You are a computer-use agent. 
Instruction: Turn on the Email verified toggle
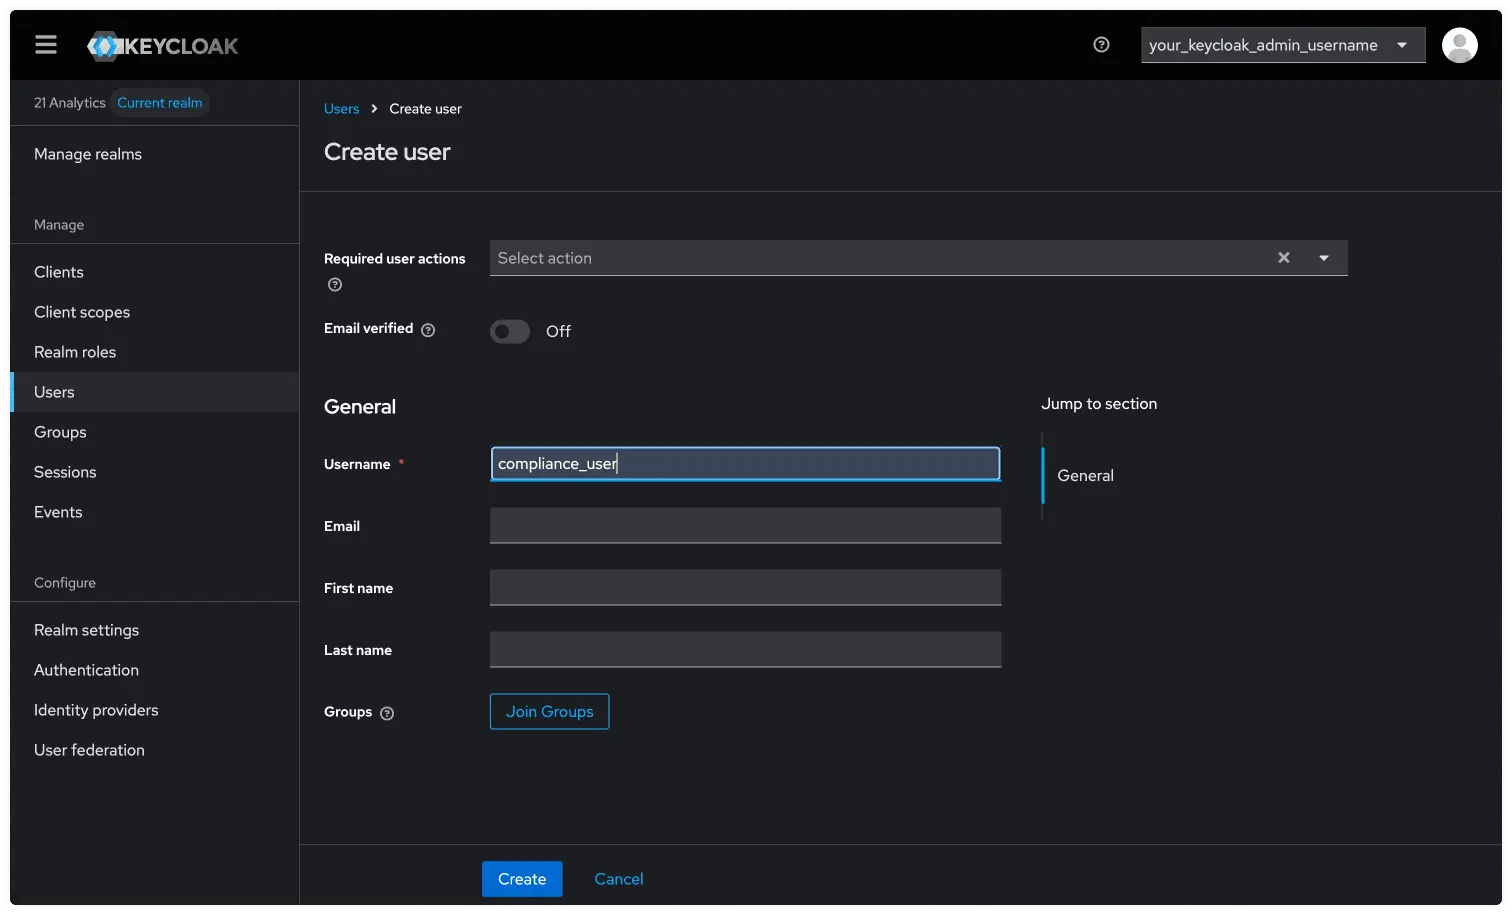[509, 331]
